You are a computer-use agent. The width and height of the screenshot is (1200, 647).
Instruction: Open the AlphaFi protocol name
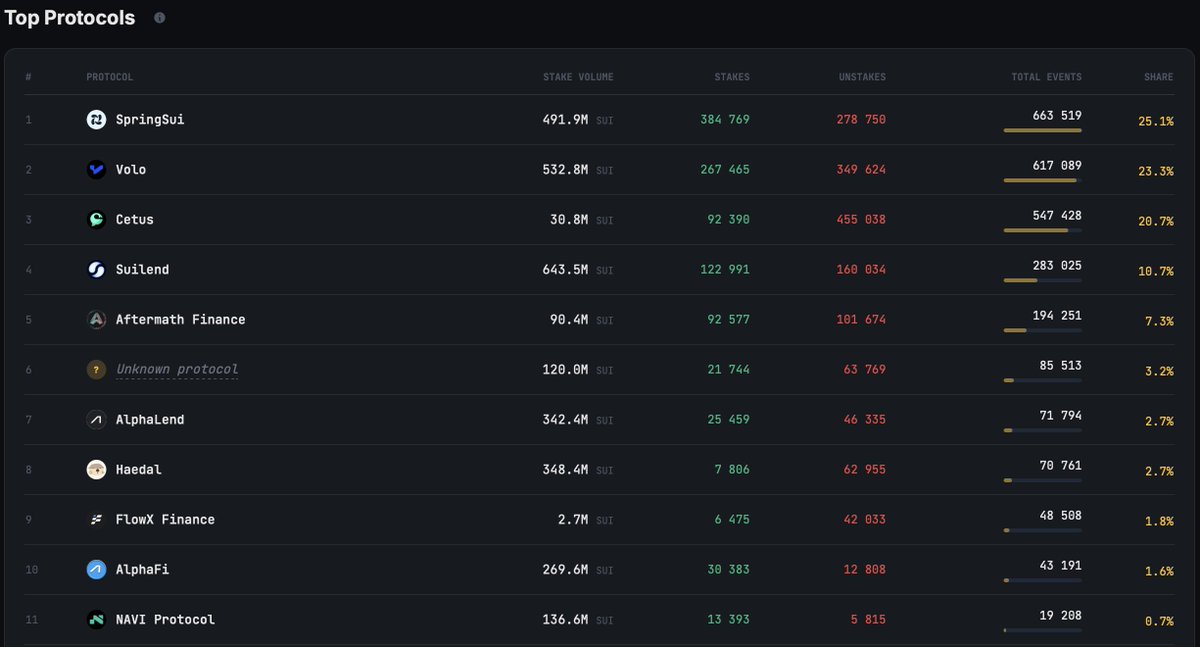pos(142,570)
